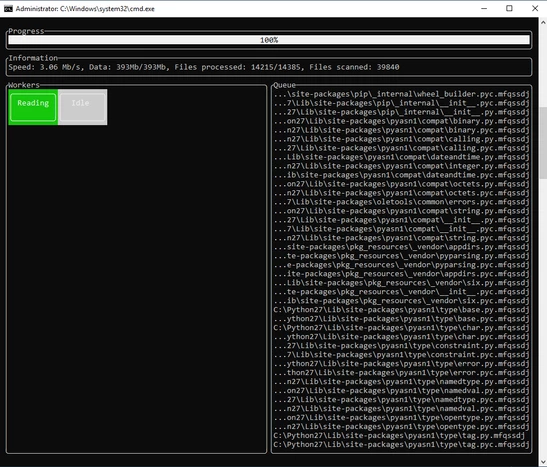Image resolution: width=547 pixels, height=467 pixels.
Task: Select queue entry compat\string.pyc.mfqssdj
Action: pyautogui.click(x=401, y=238)
